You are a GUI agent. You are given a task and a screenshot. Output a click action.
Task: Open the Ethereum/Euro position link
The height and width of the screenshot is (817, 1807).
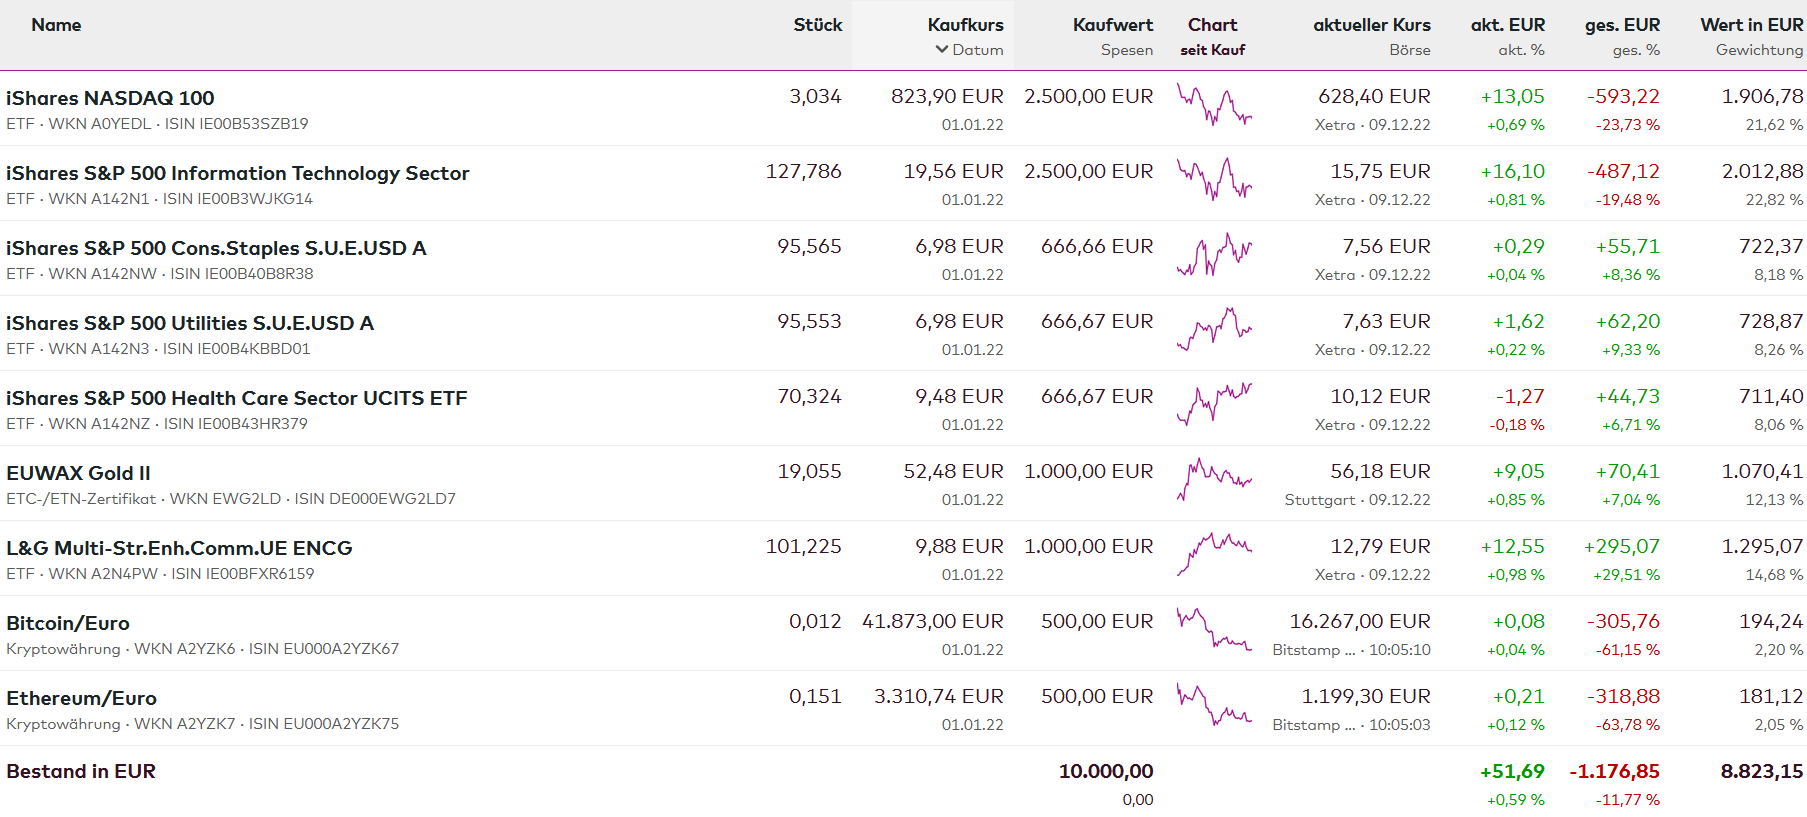coord(81,698)
